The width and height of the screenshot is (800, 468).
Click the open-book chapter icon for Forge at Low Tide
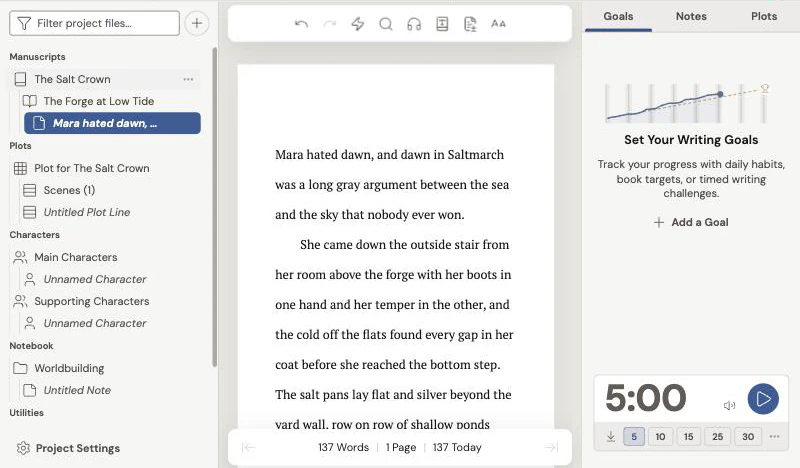click(x=30, y=101)
